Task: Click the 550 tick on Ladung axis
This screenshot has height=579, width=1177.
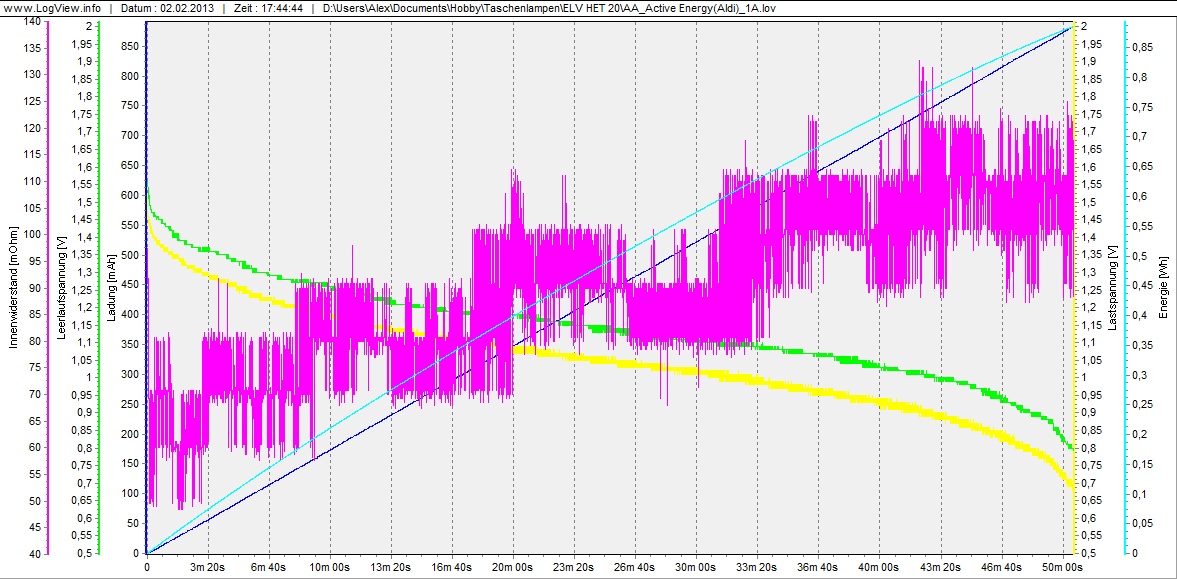Action: tap(131, 225)
